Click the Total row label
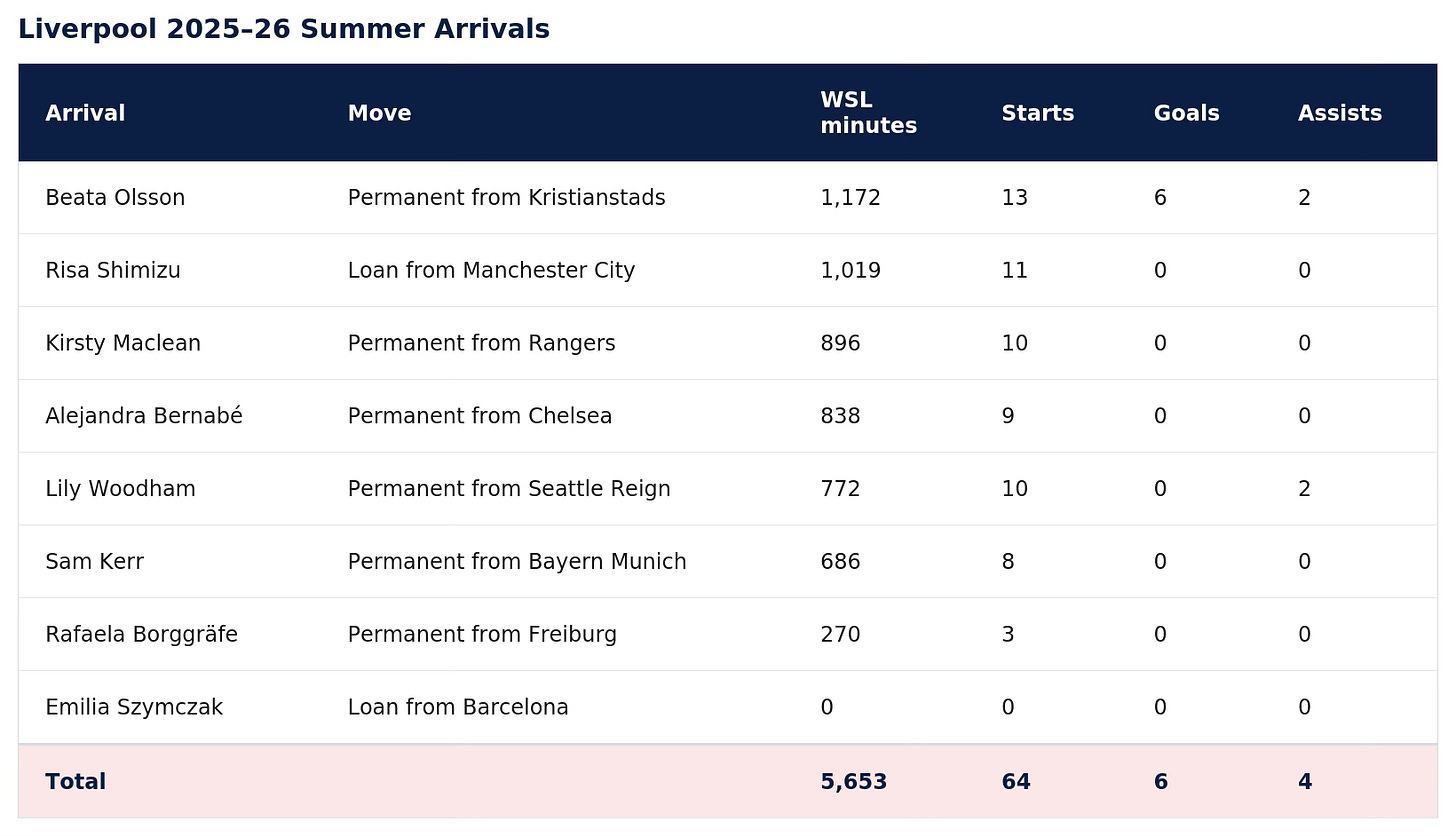 75,782
